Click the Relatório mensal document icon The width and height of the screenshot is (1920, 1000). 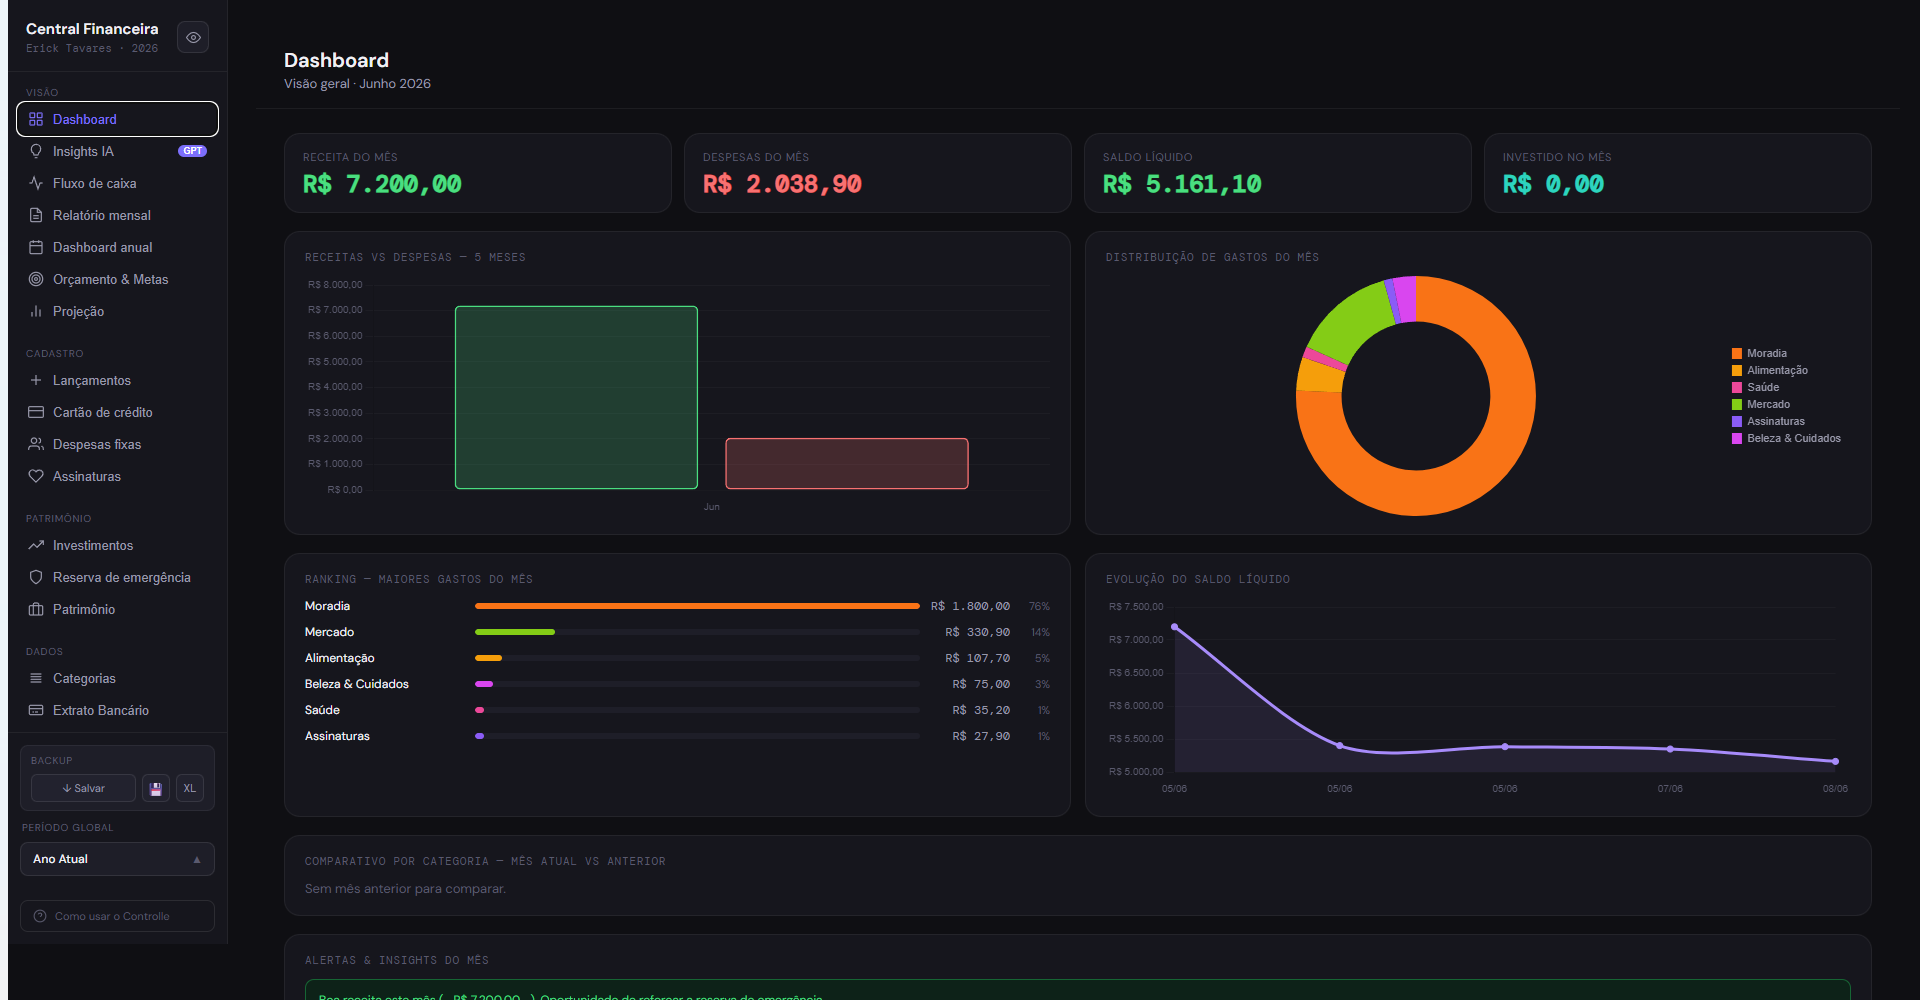[36, 215]
